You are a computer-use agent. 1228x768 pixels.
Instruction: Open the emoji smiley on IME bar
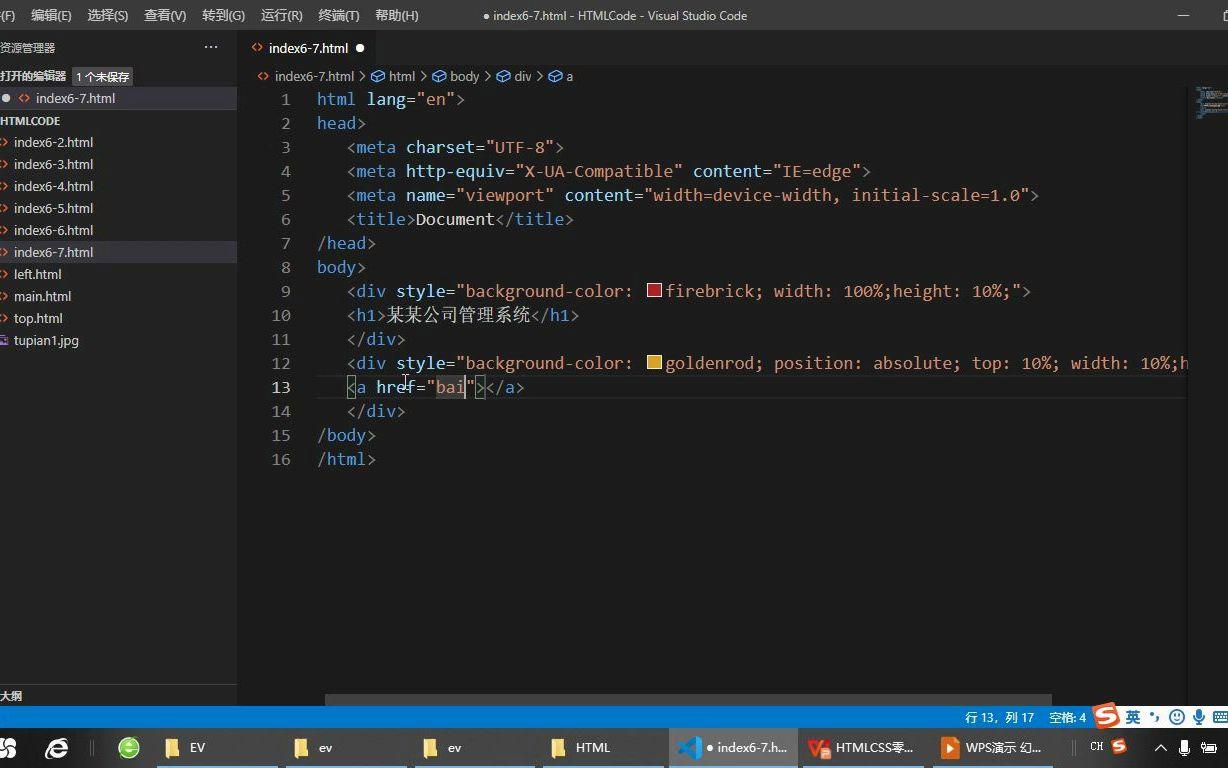(1177, 717)
